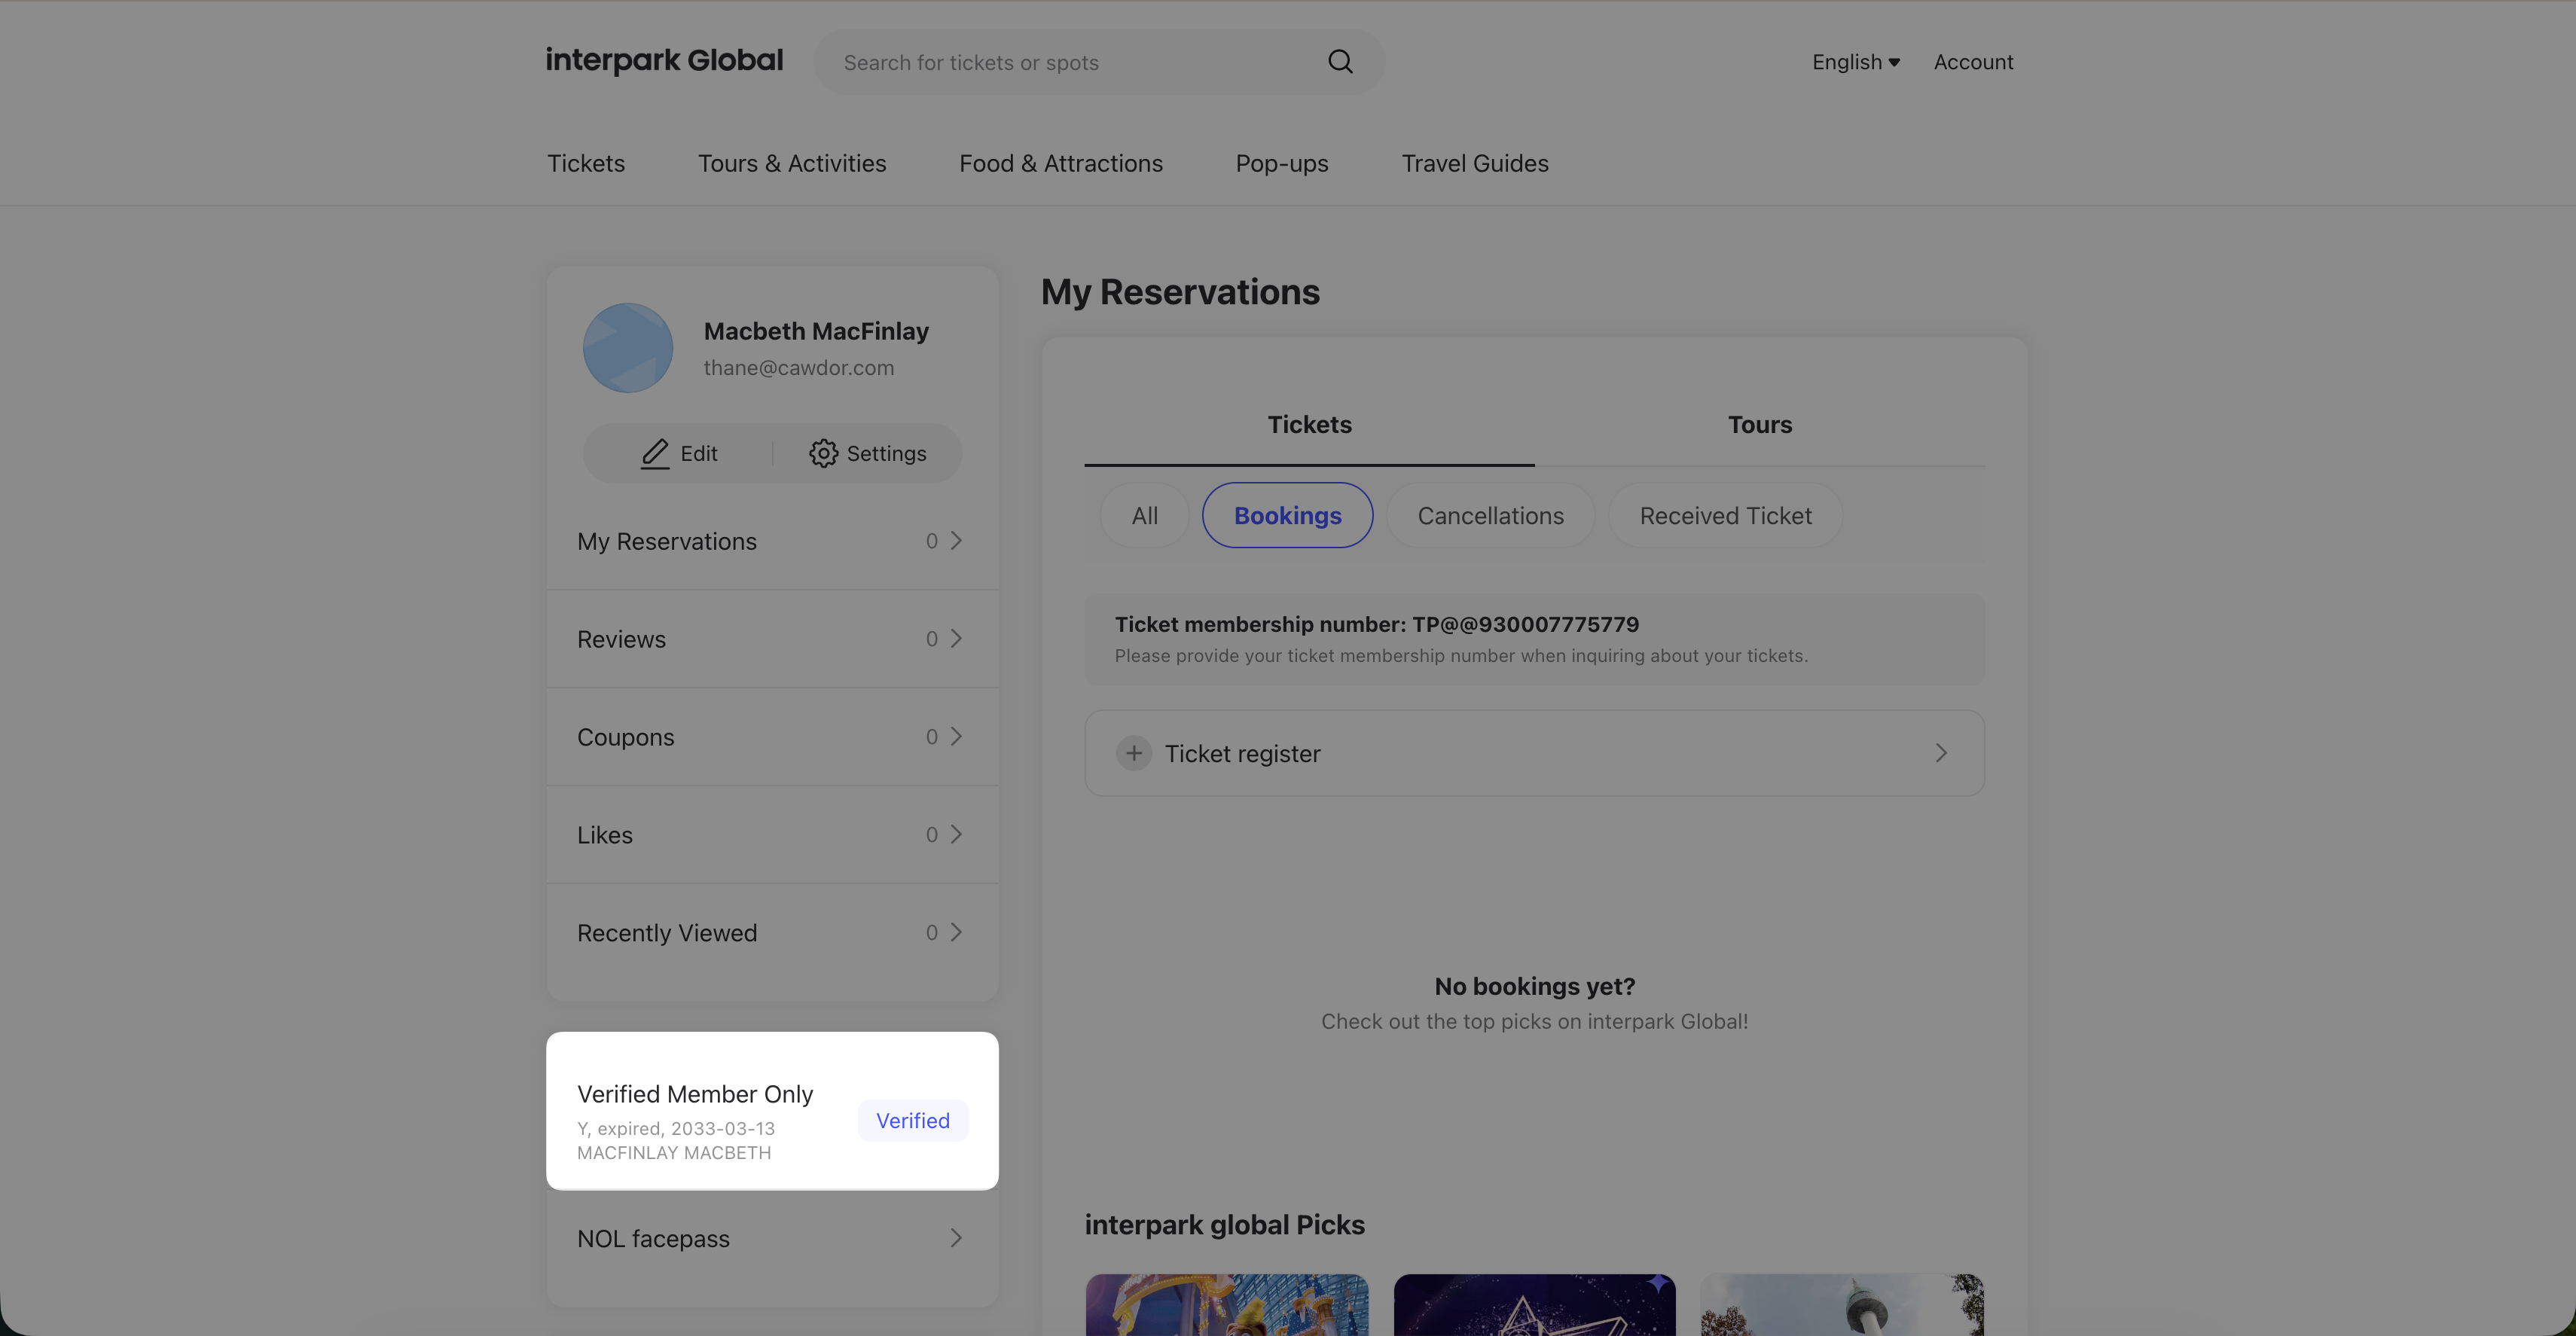
Task: Click the interpark Global logo
Action: tap(664, 61)
